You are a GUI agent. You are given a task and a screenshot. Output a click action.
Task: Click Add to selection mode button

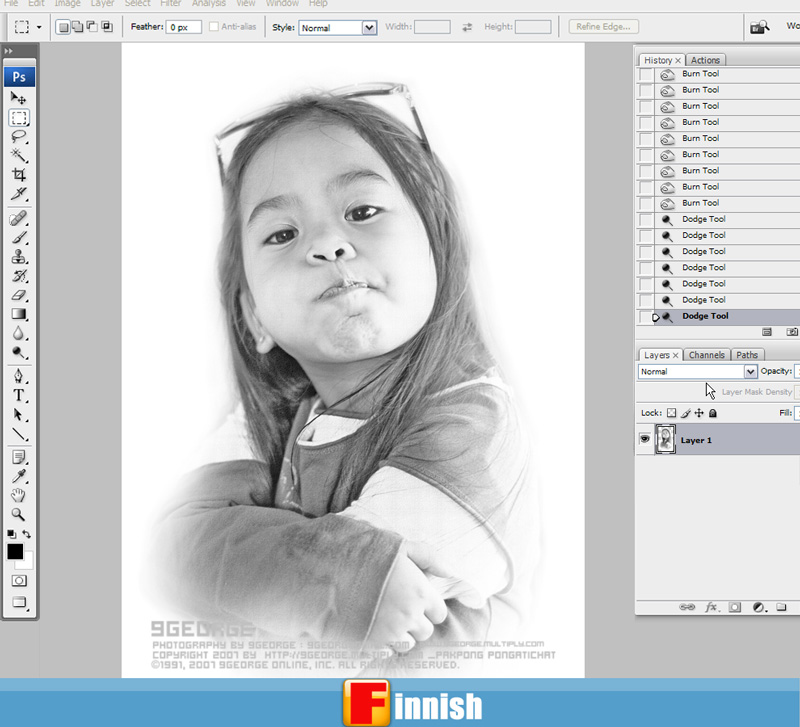[x=78, y=27]
